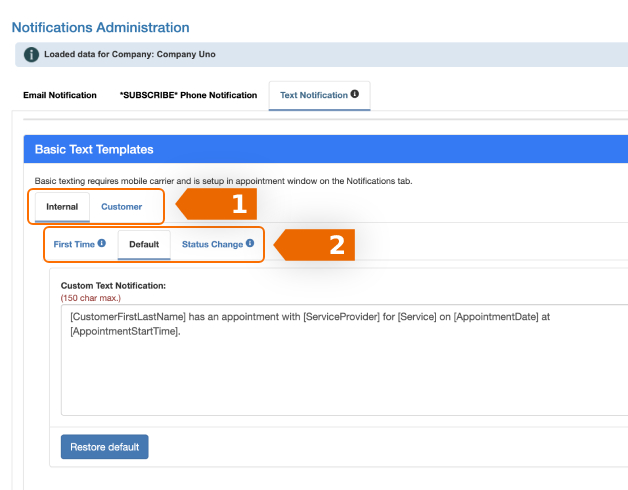Click the orange callout marker numbered 2
Image resolution: width=628 pixels, height=490 pixels.
(317, 244)
